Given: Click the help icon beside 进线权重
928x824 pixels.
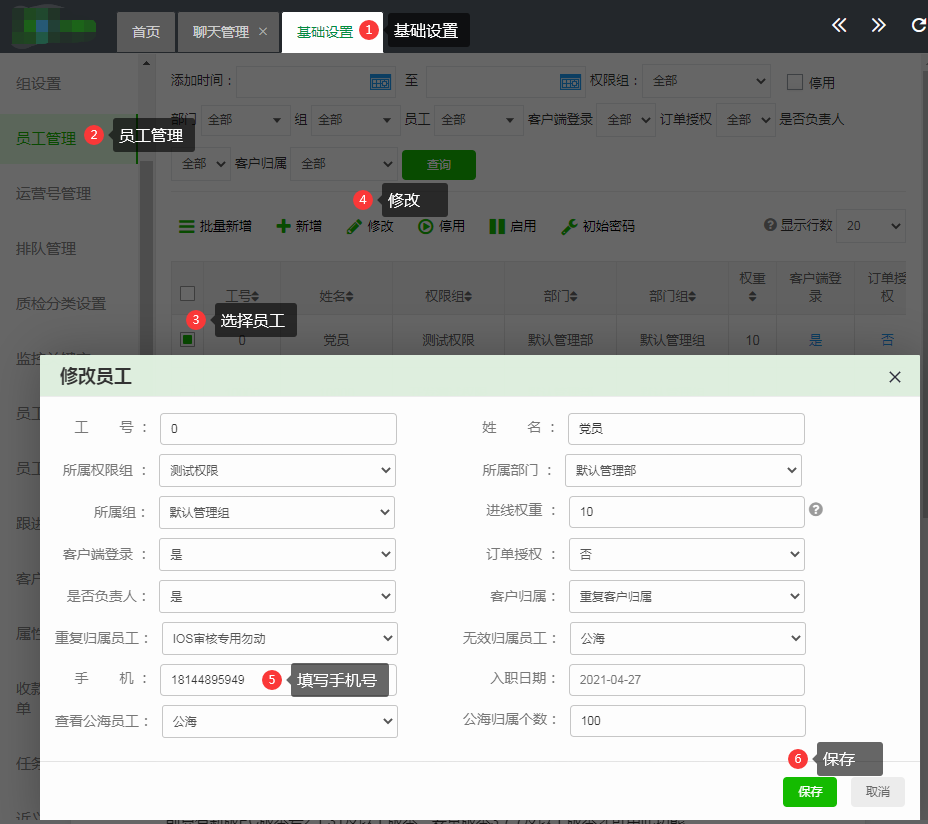Looking at the screenshot, I should pos(816,510).
